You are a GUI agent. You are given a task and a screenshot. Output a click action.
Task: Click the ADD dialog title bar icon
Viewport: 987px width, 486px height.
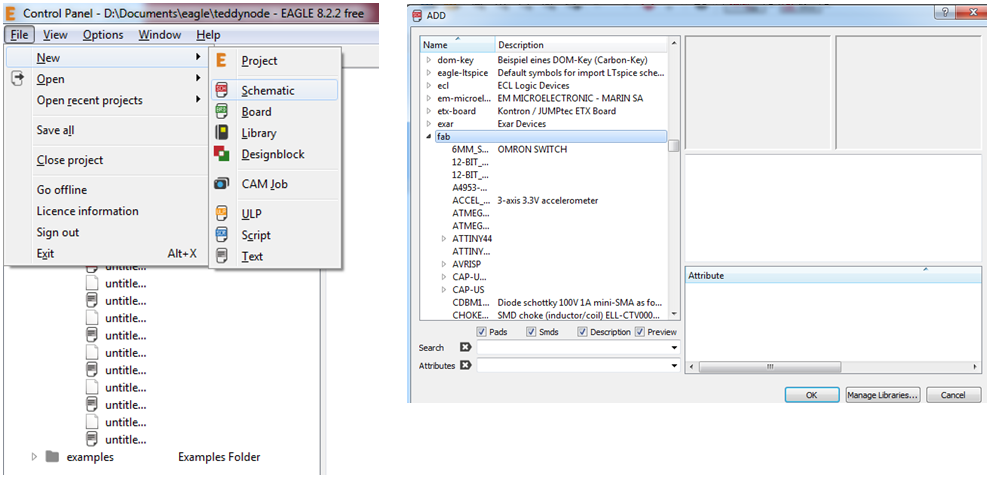417,16
